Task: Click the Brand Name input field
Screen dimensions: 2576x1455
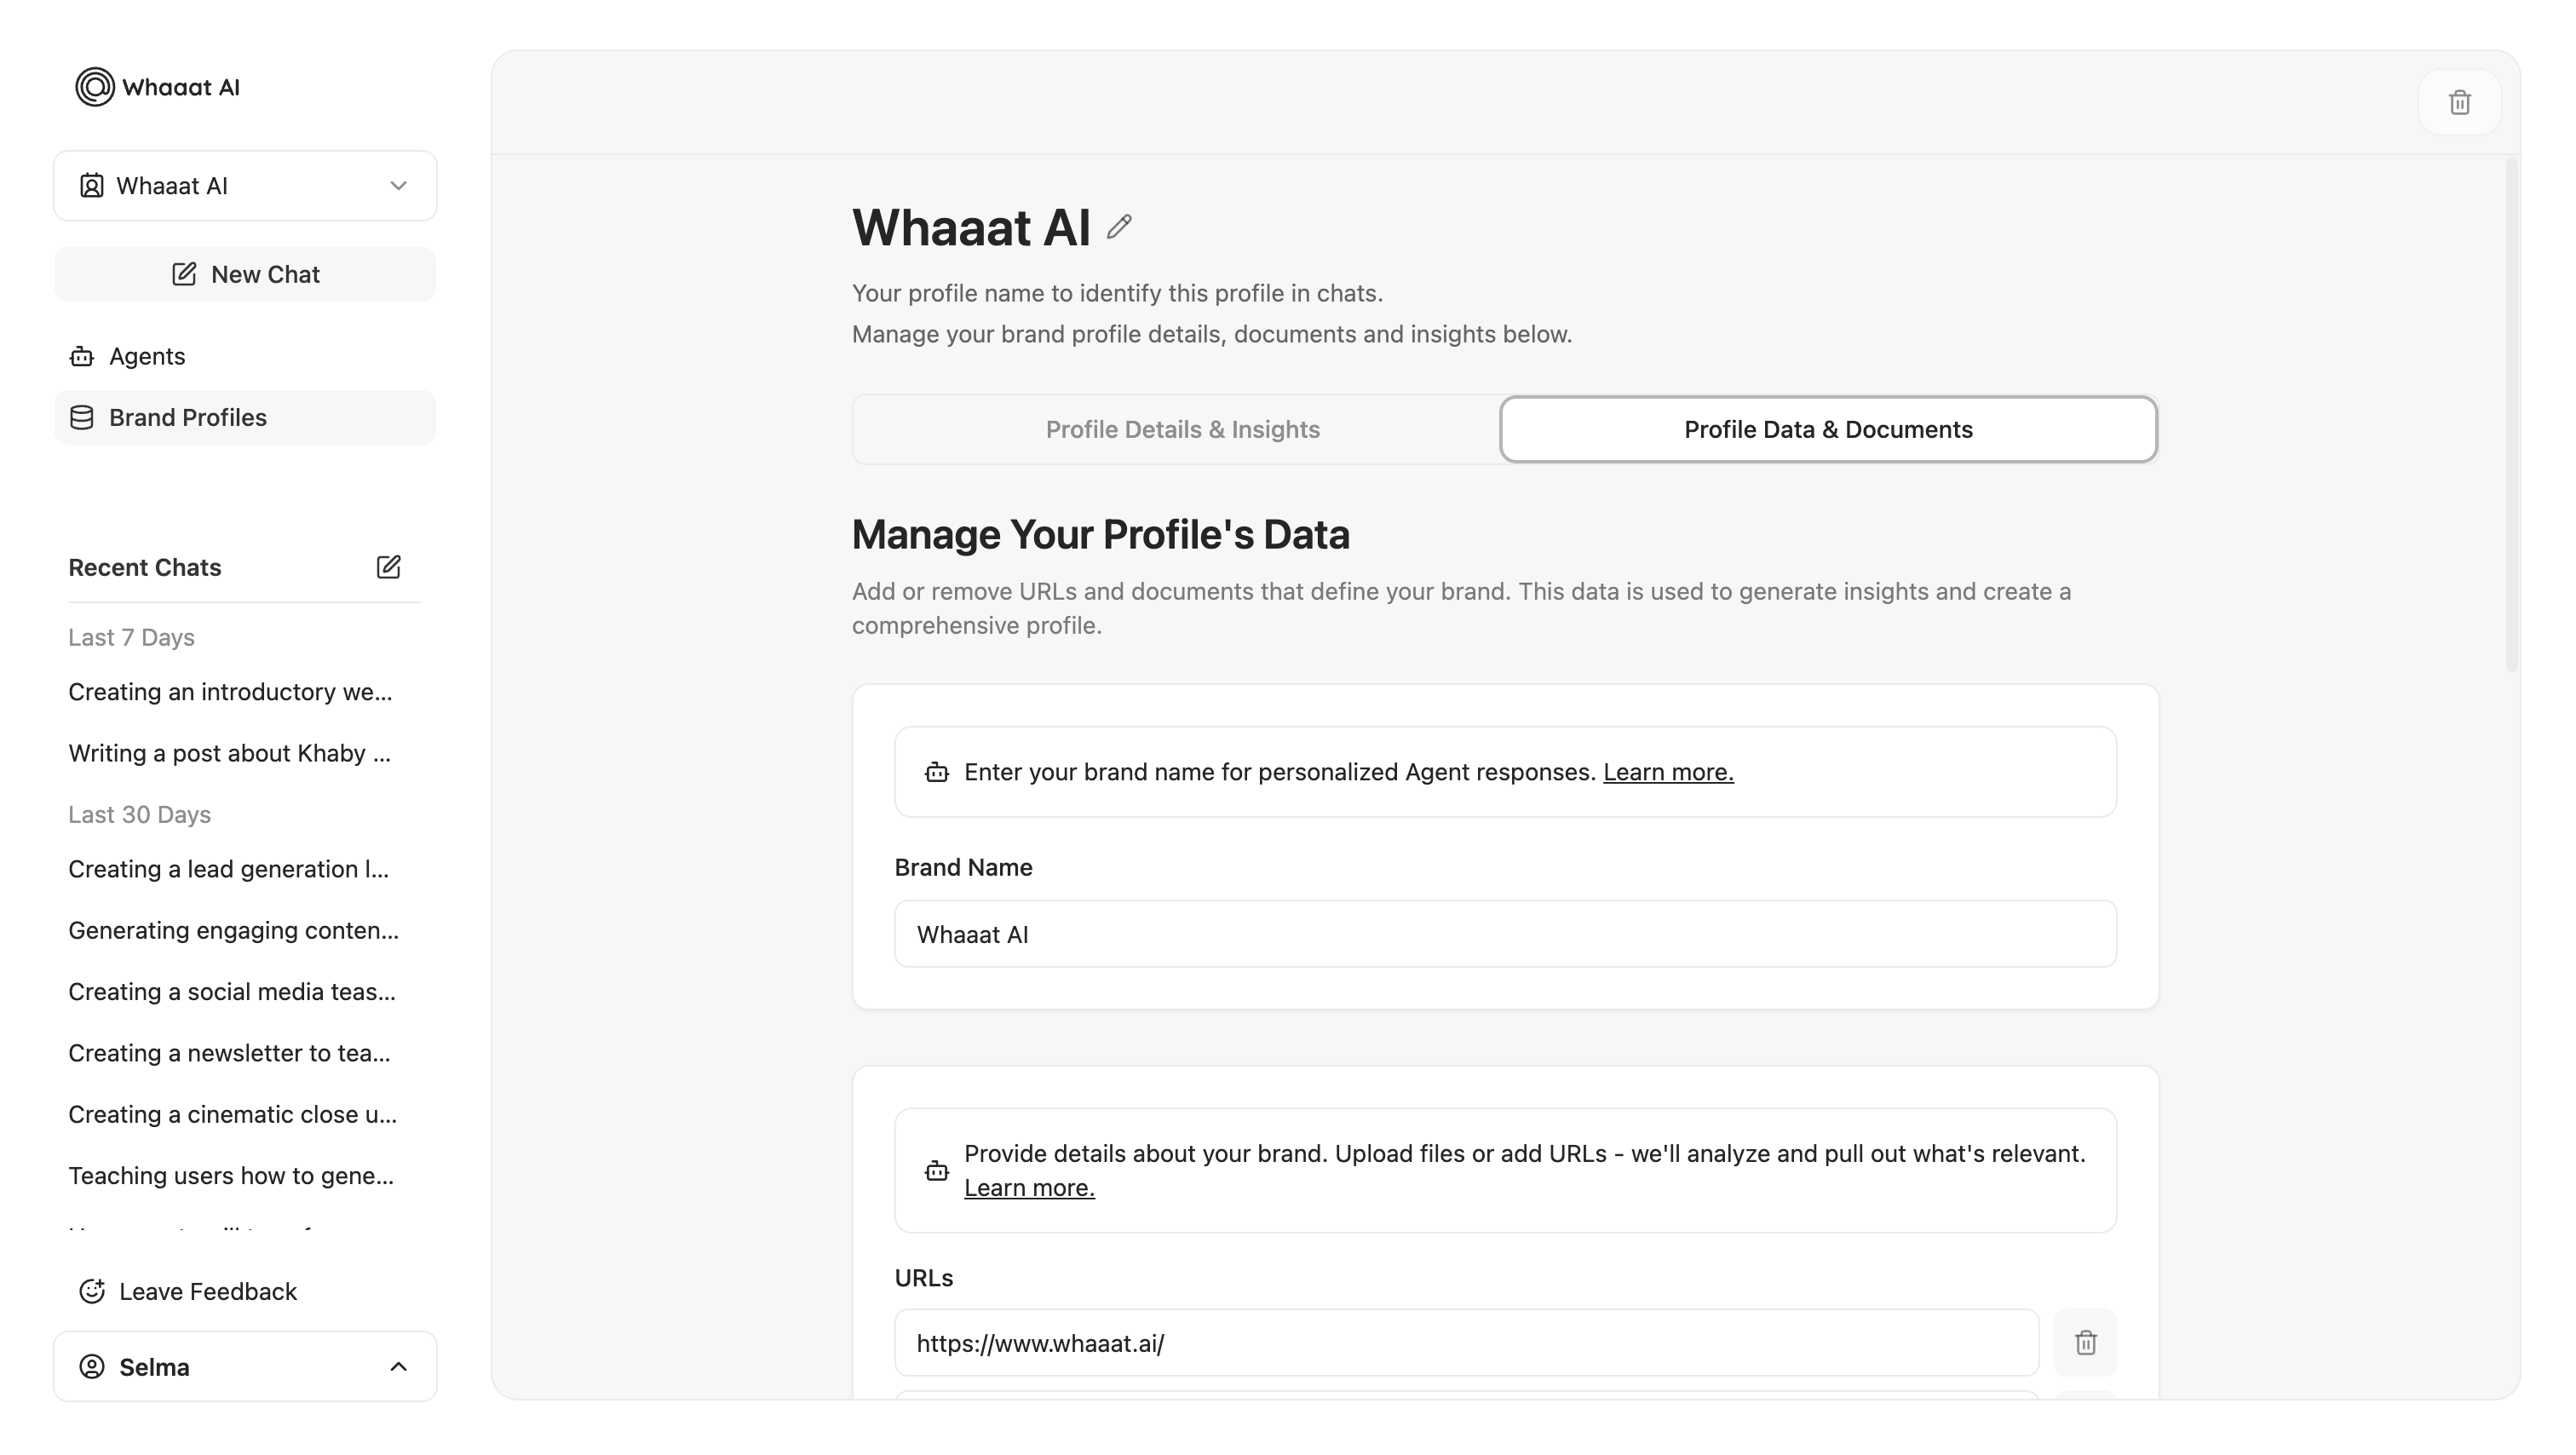Action: click(1504, 934)
